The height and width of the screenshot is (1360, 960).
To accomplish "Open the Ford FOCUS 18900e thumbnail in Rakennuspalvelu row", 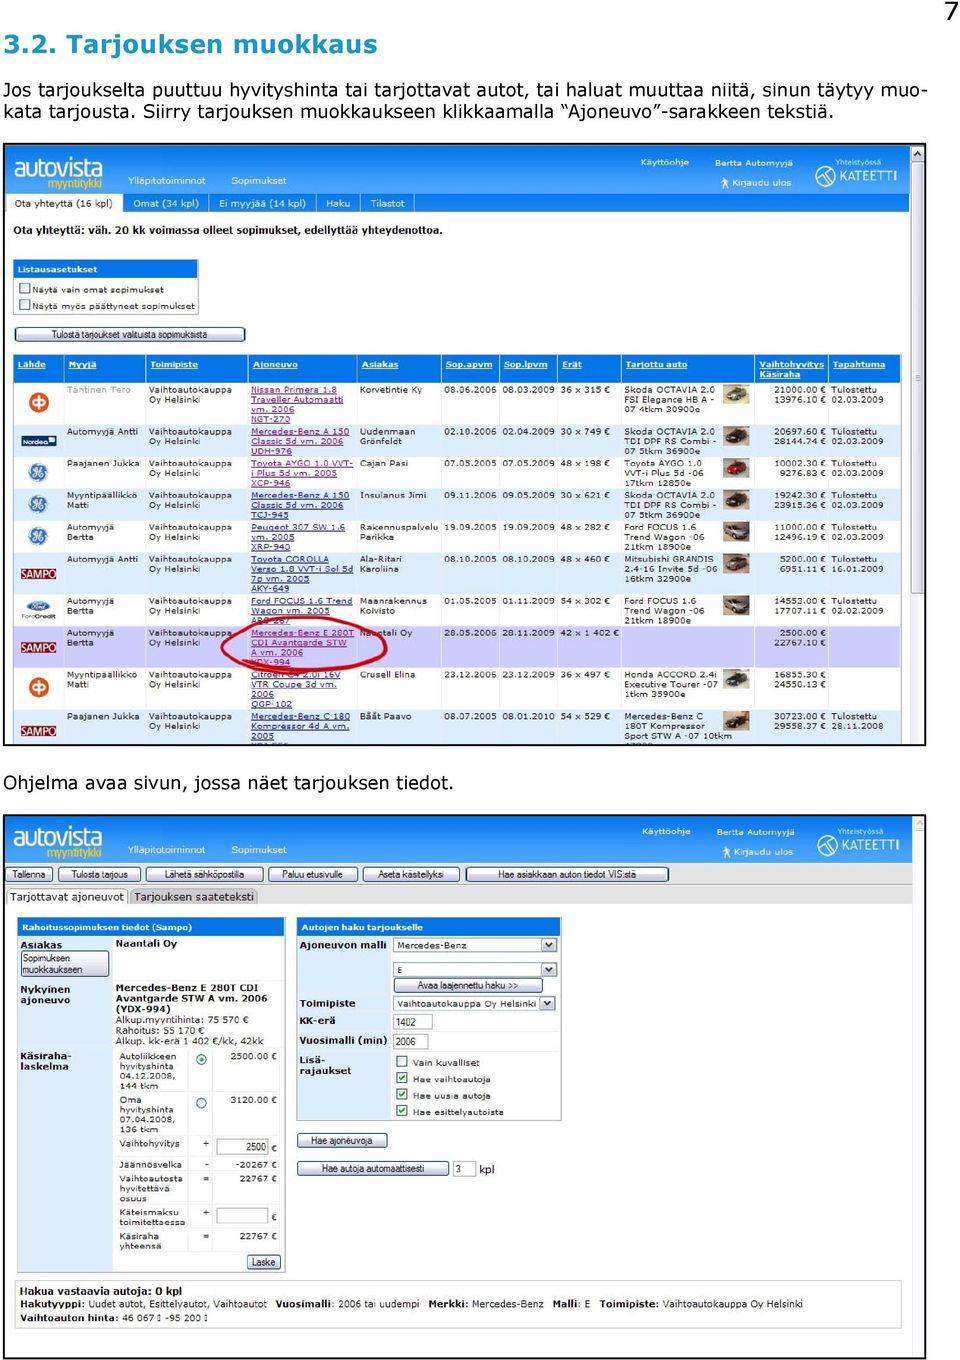I will (x=736, y=532).
